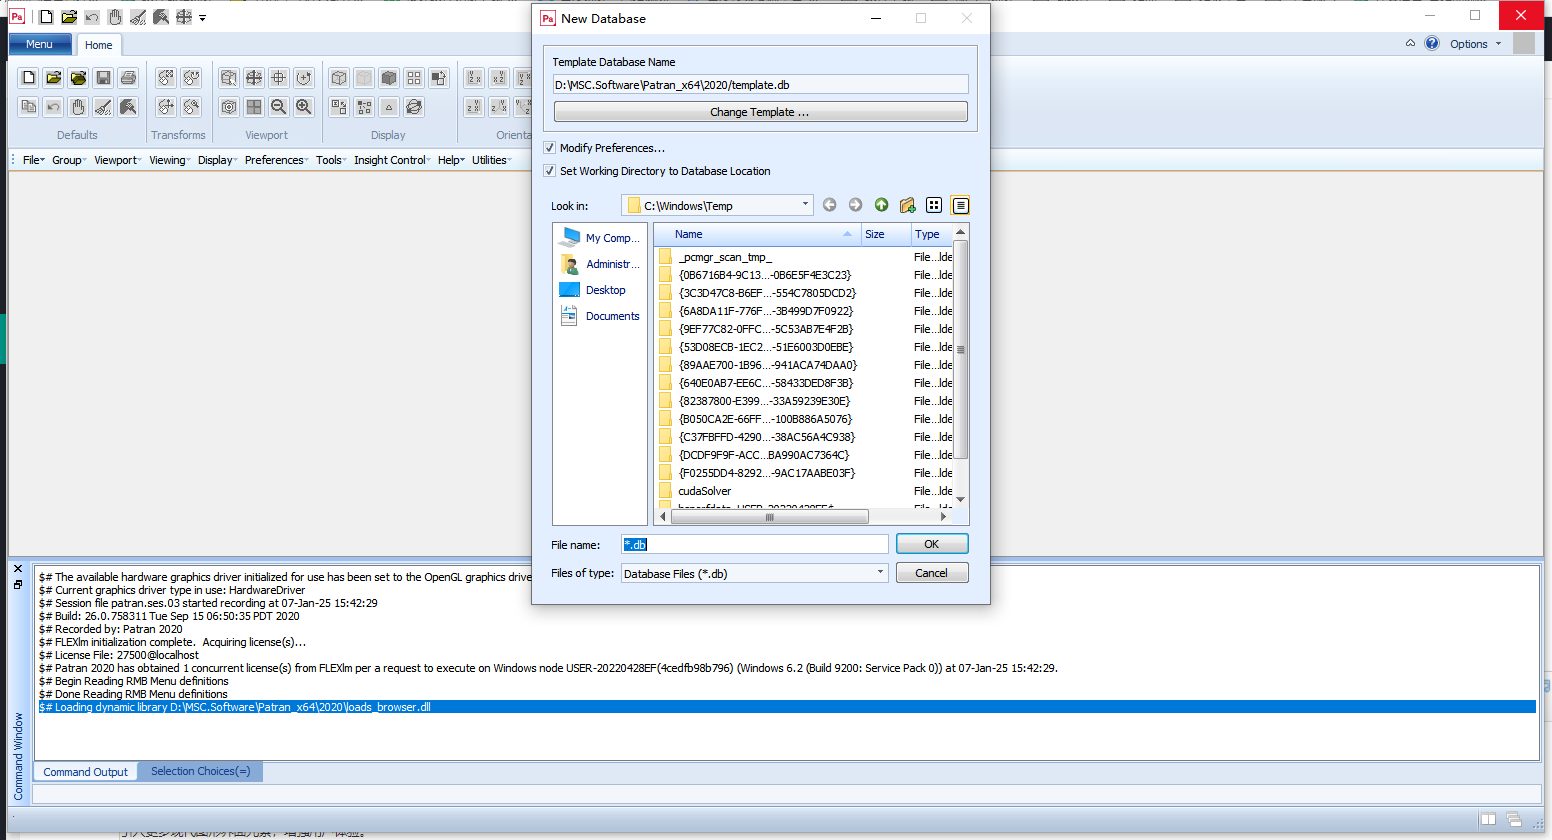Open the Help question mark icon near Options
This screenshot has height=840, width=1552.
click(x=1432, y=44)
